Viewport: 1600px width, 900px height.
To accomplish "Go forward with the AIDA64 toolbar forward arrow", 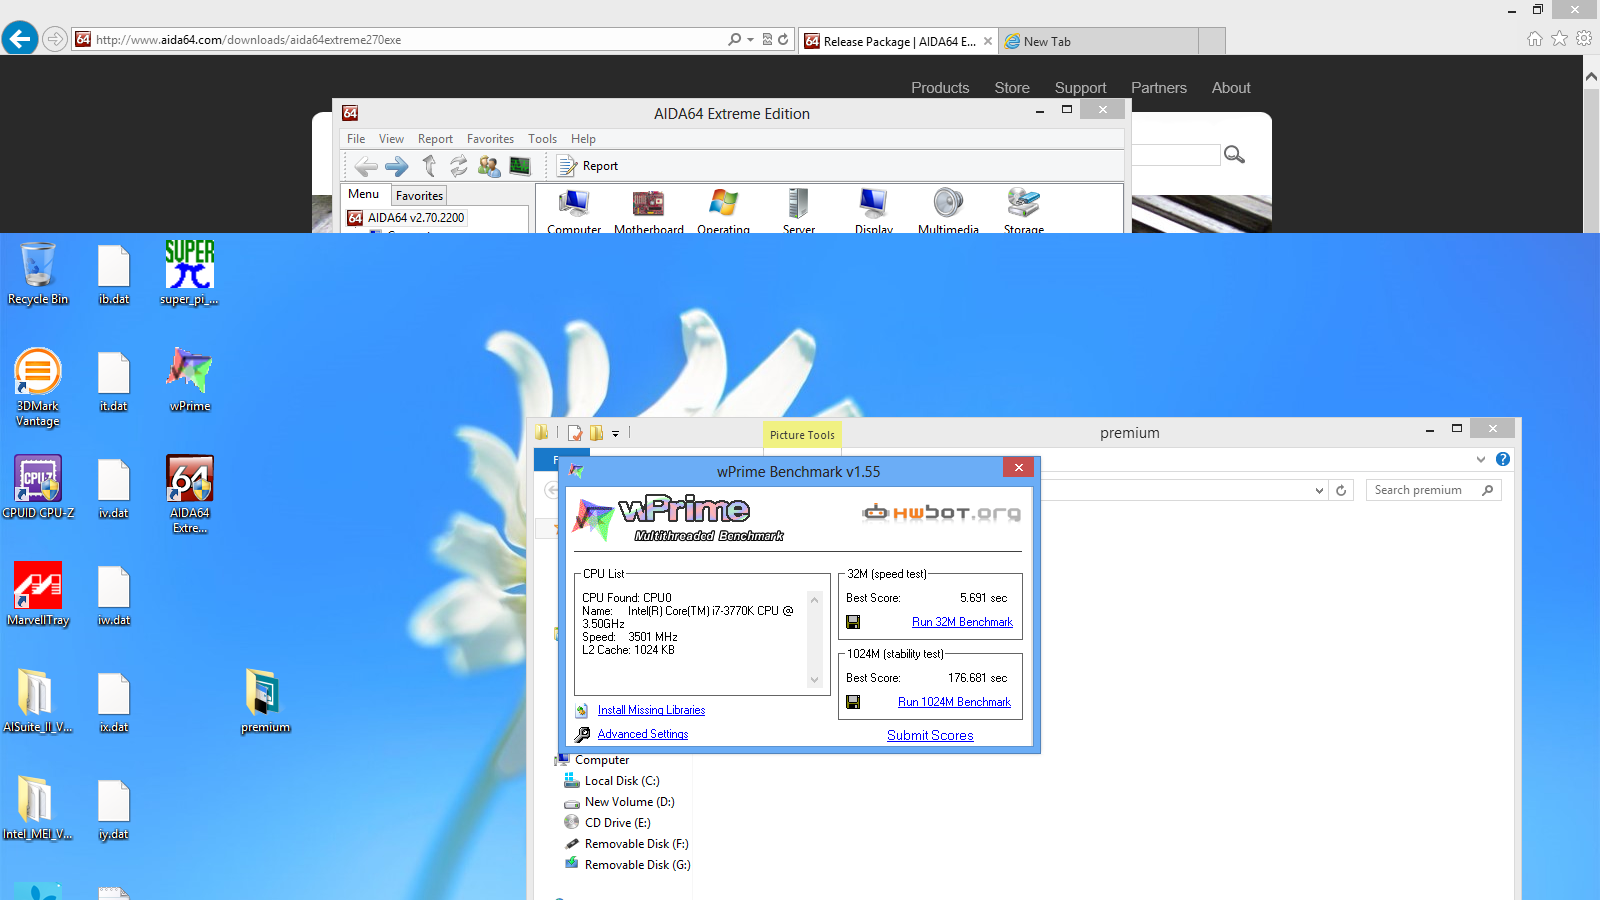I will coord(397,166).
